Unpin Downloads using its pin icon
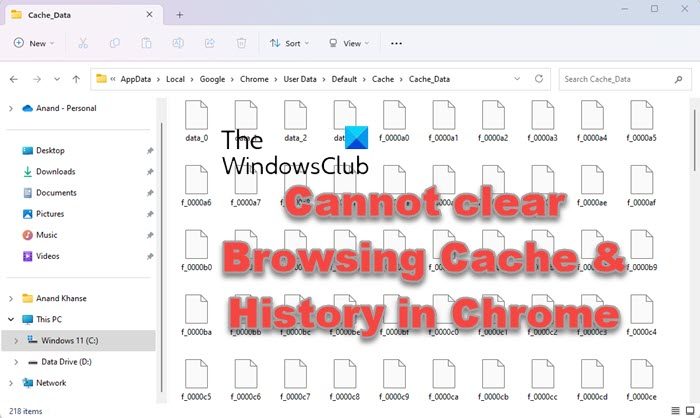The width and height of the screenshot is (700, 418). [150, 172]
